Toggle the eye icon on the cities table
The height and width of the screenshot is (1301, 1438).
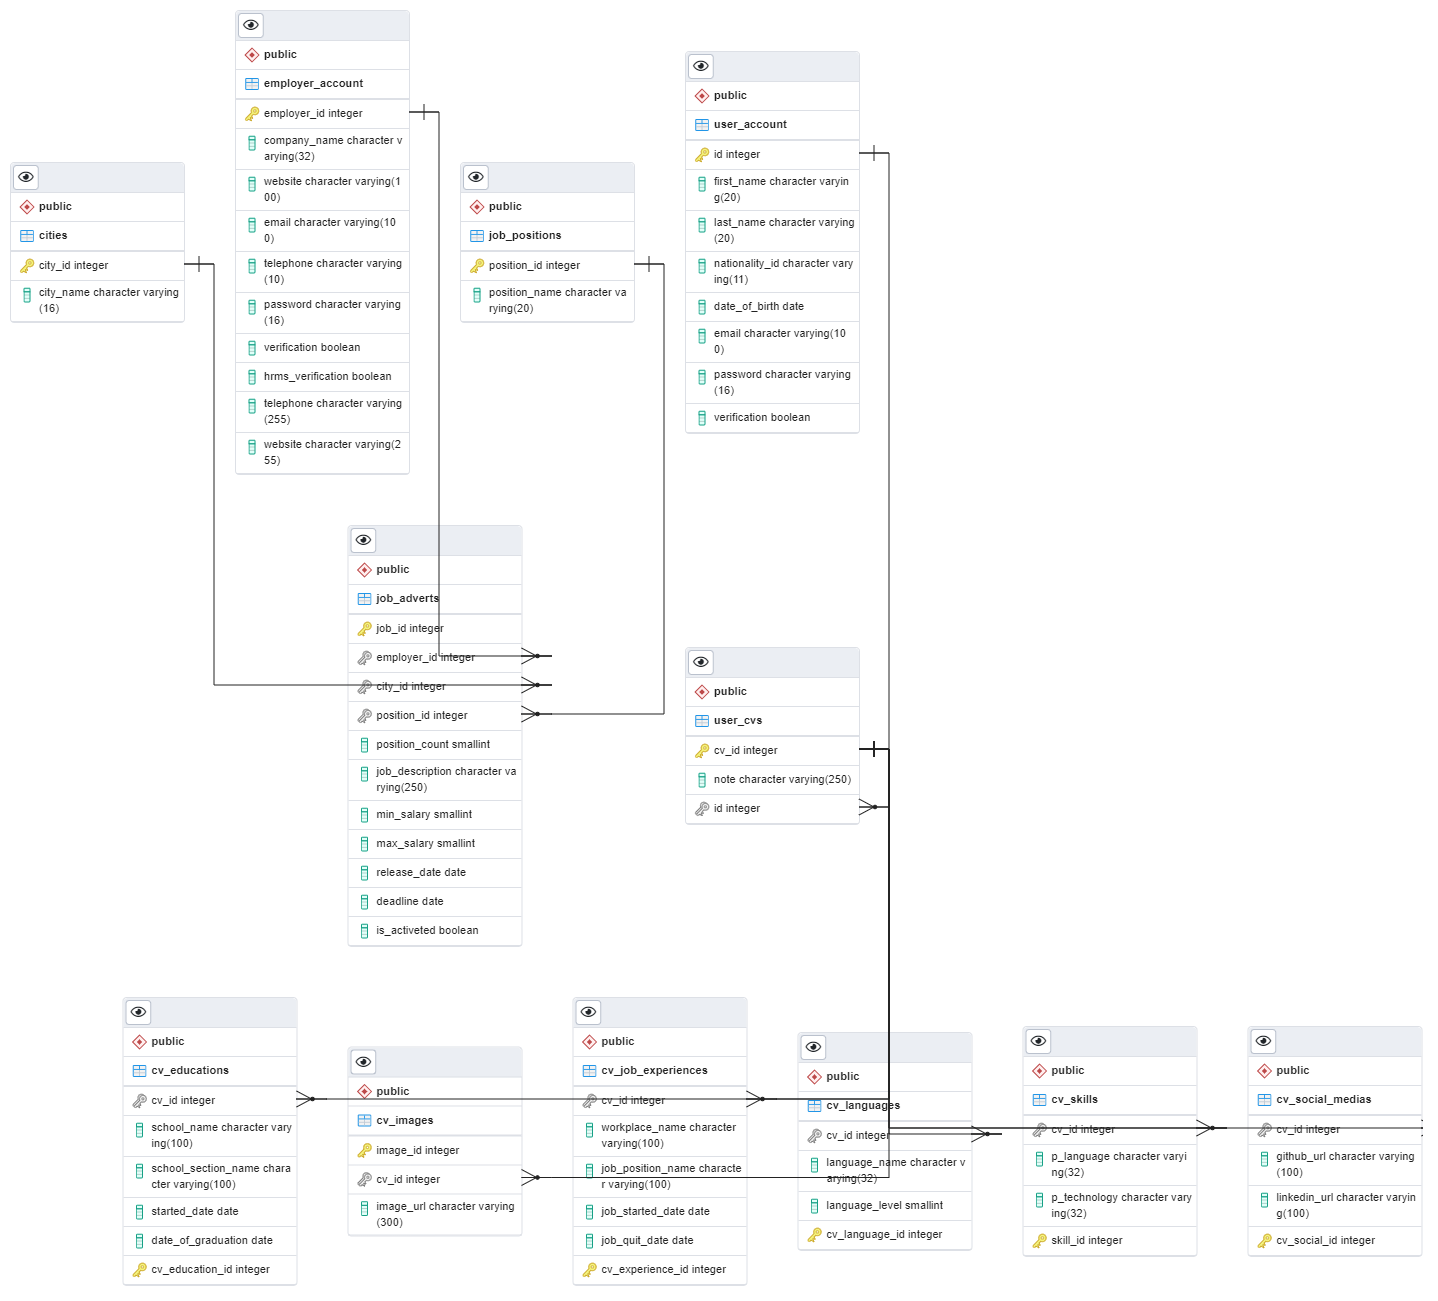25,176
